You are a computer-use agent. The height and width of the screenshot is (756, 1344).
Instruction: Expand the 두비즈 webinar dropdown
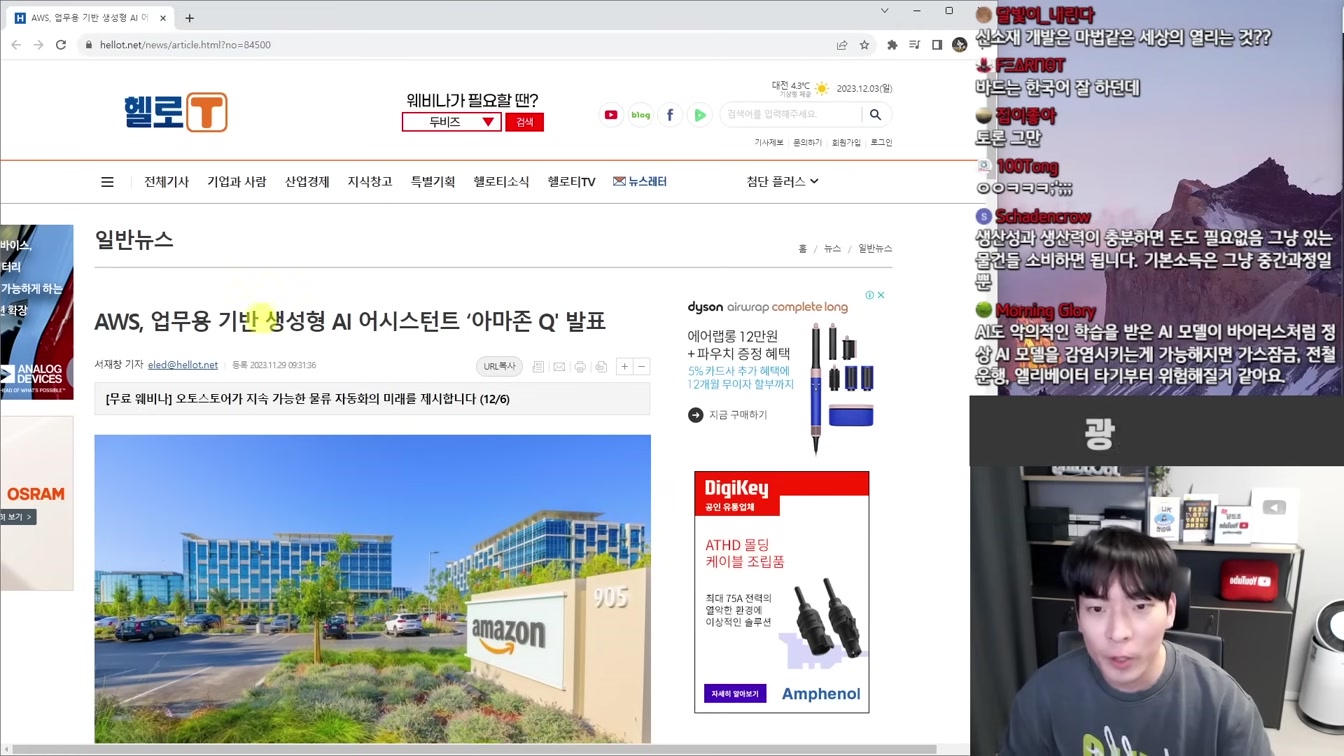point(452,122)
